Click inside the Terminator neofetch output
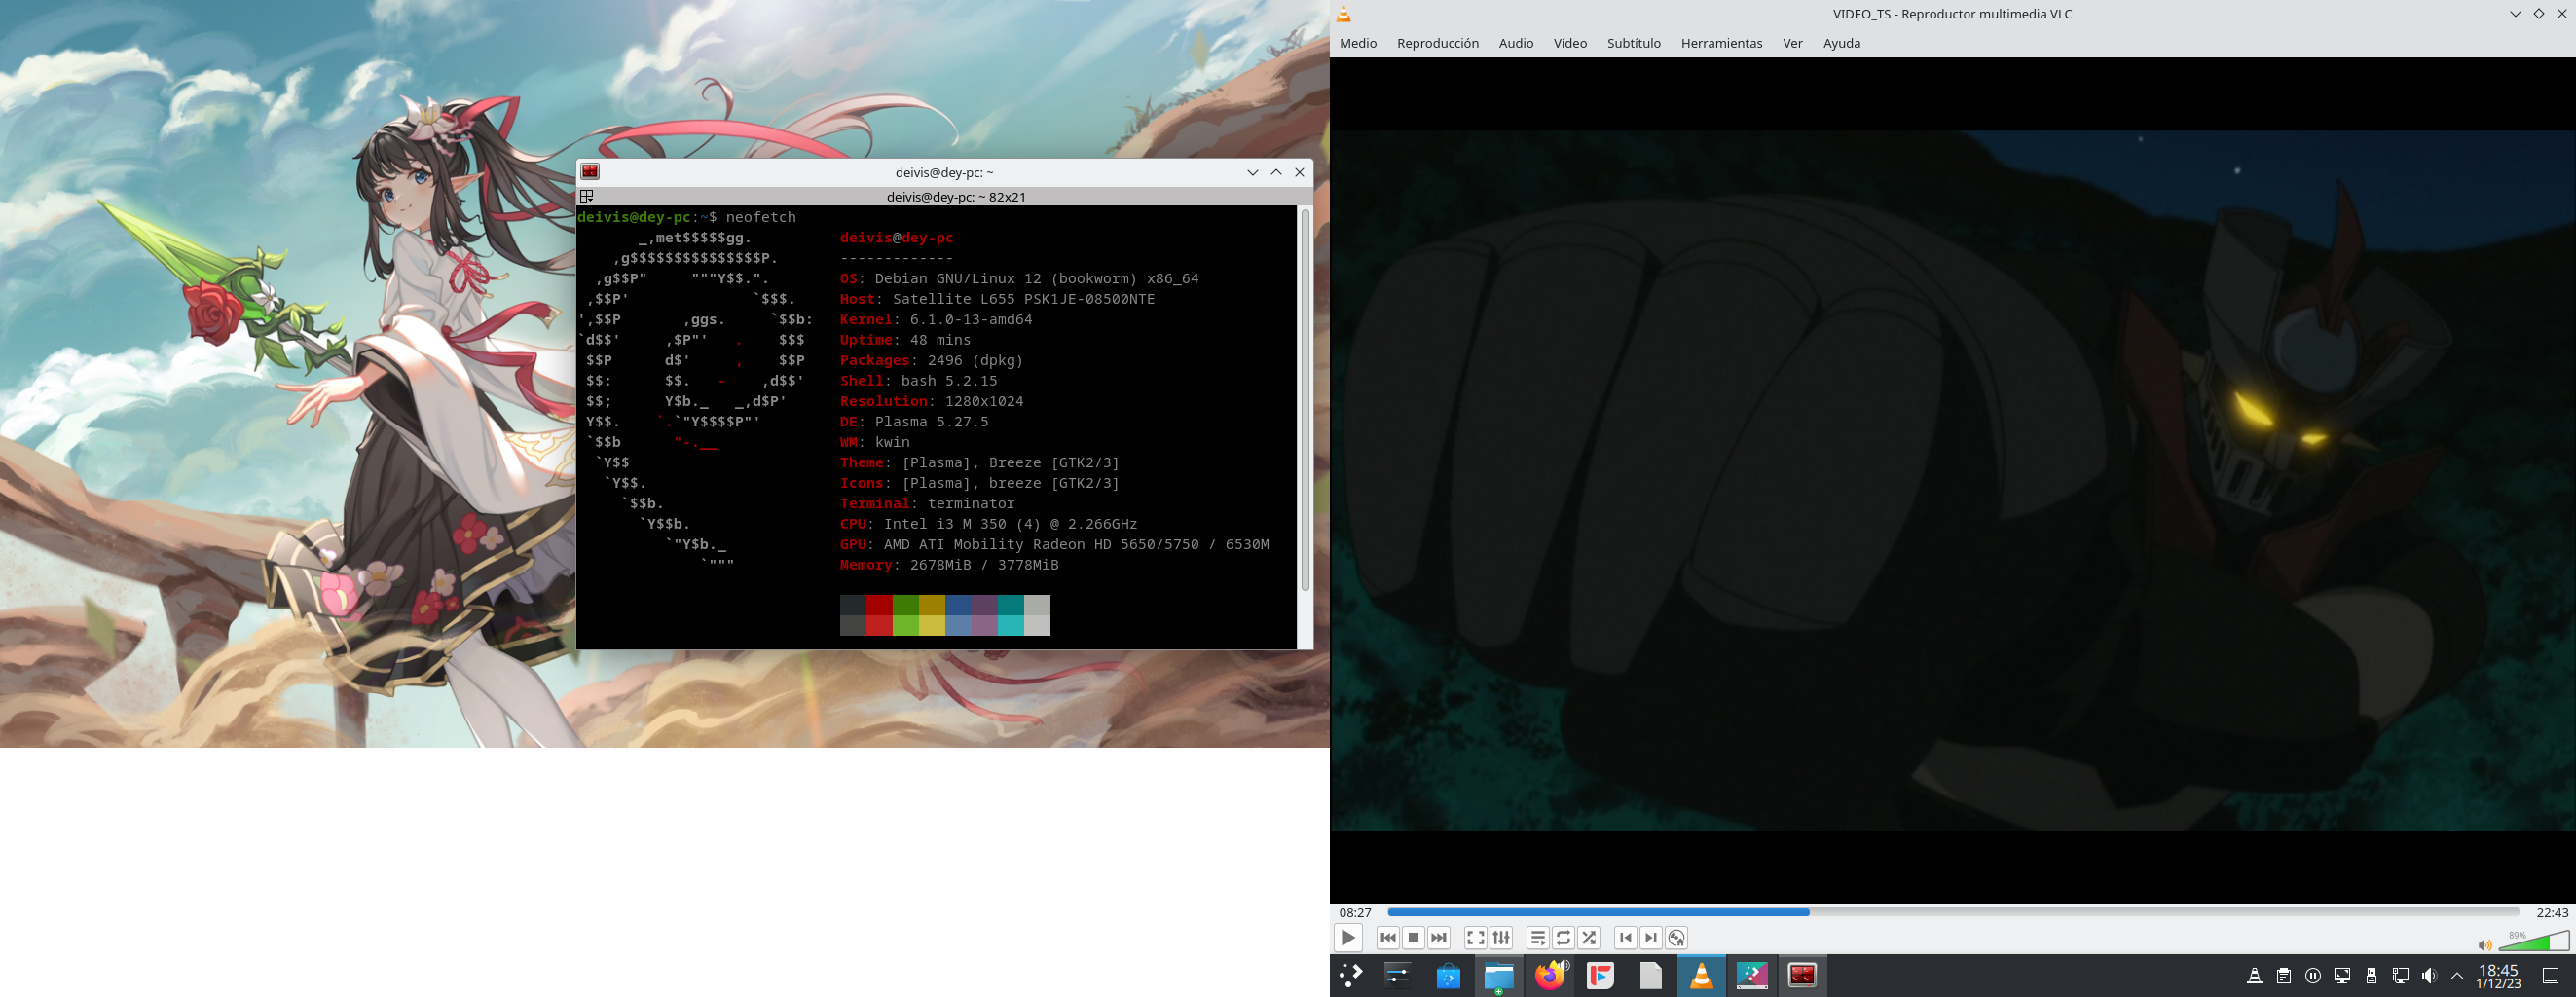This screenshot has width=2576, height=997. coord(937,427)
